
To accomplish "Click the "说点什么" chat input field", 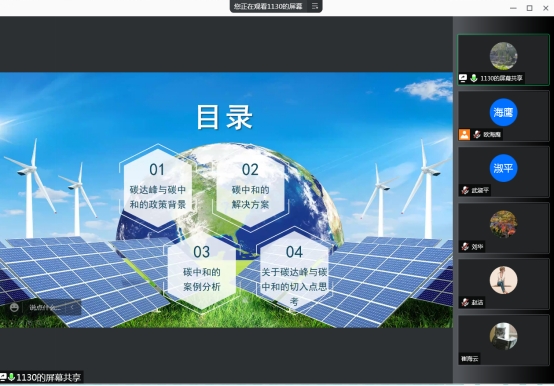I will [x=45, y=307].
